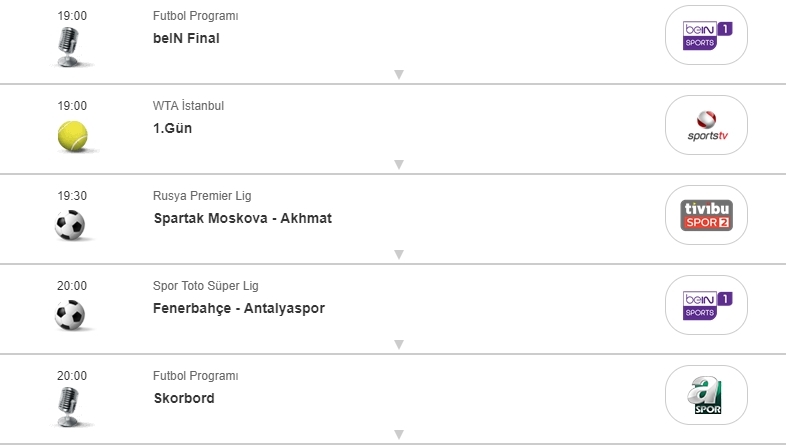
Task: Open the Sports TV channel logo
Action: pos(706,125)
